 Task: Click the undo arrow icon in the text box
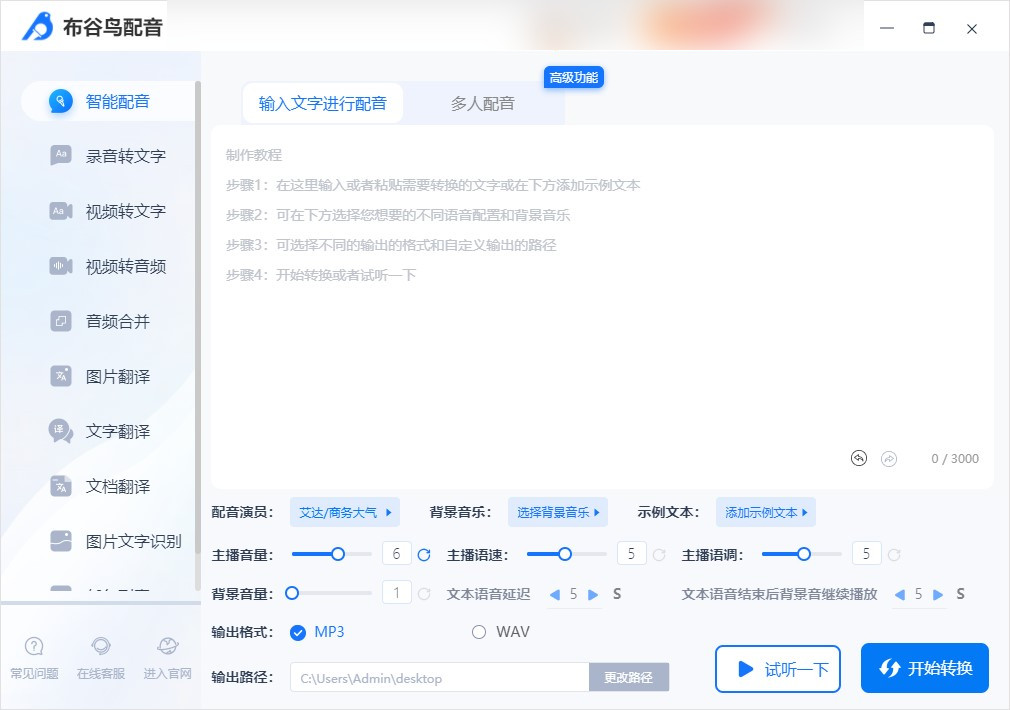[x=858, y=458]
